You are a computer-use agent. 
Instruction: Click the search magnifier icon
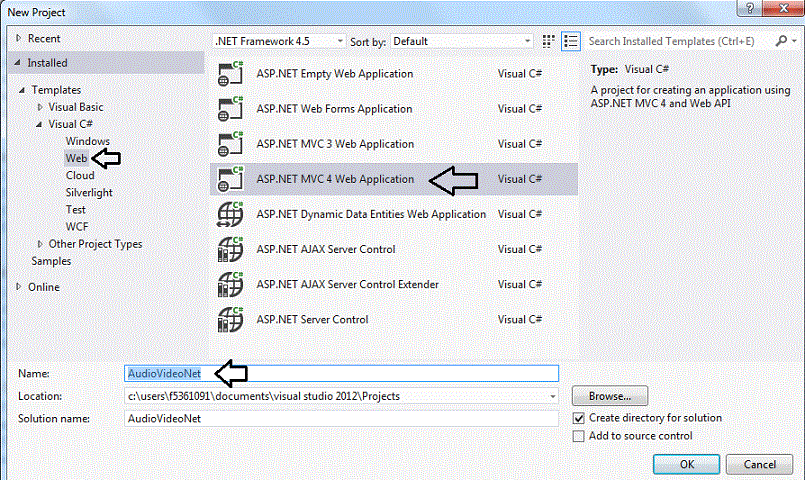tap(781, 41)
